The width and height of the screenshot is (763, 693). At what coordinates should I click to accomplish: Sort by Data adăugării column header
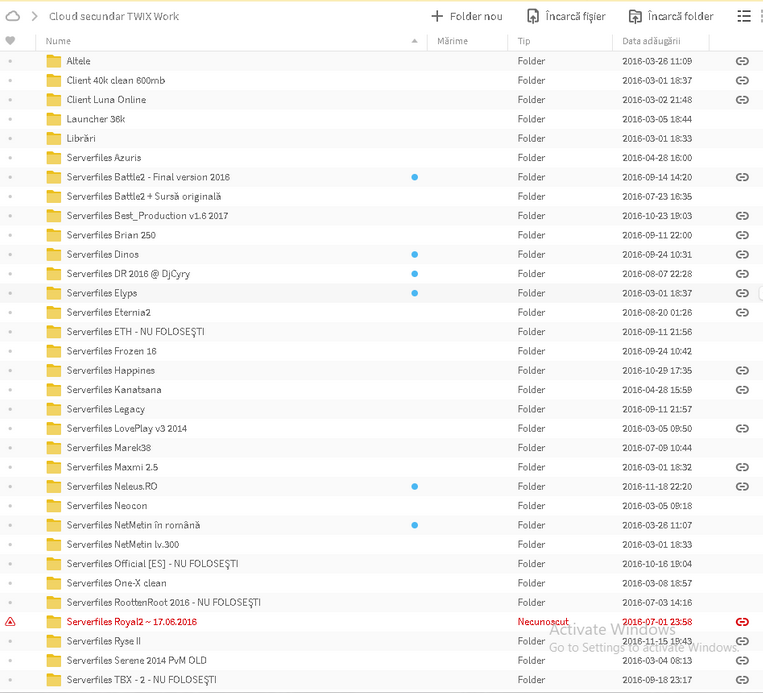[x=651, y=41]
